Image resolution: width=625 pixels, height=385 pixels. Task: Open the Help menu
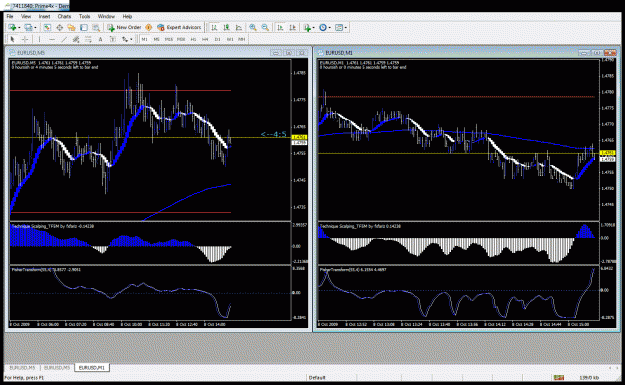click(x=127, y=16)
